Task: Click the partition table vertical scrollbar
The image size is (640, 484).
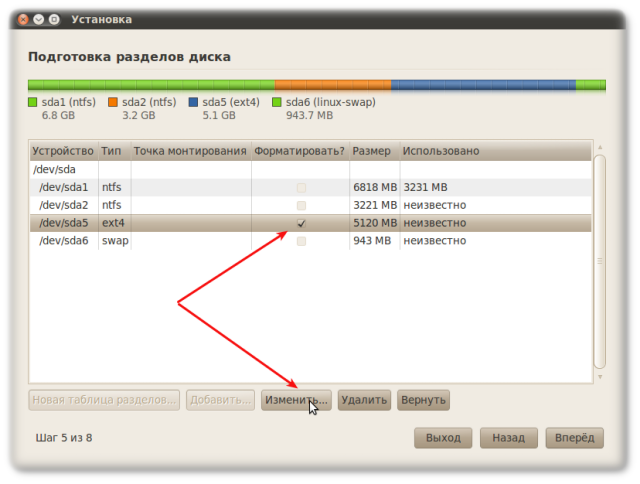Action: click(x=599, y=260)
